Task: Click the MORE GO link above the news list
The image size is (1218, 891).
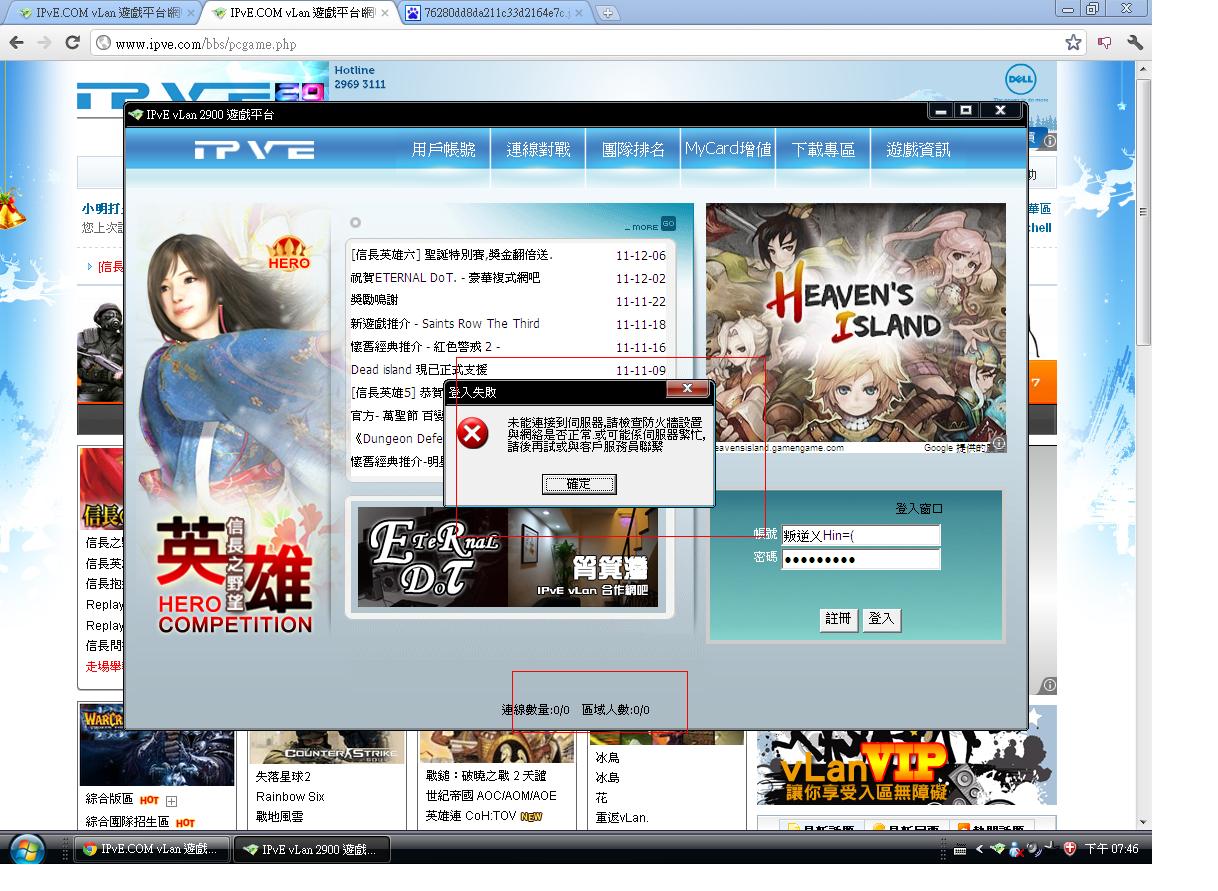Action: coord(650,225)
